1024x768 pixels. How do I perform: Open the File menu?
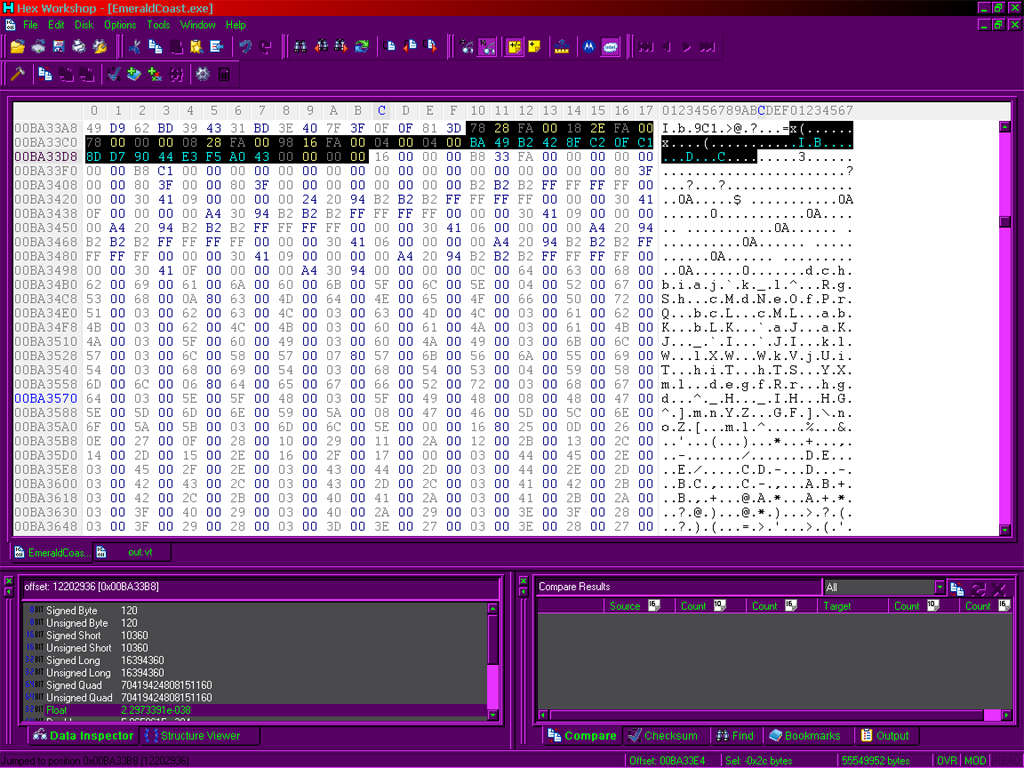click(31, 25)
